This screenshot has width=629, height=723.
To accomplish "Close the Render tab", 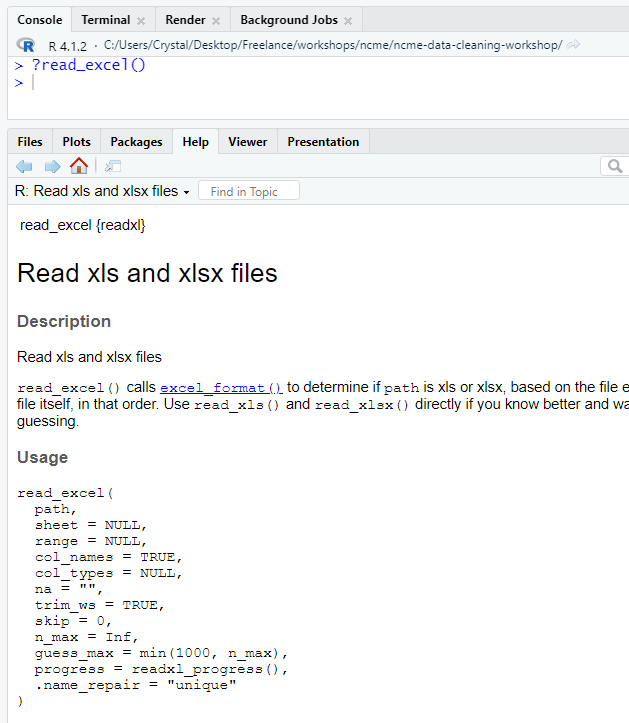I will click(x=216, y=21).
